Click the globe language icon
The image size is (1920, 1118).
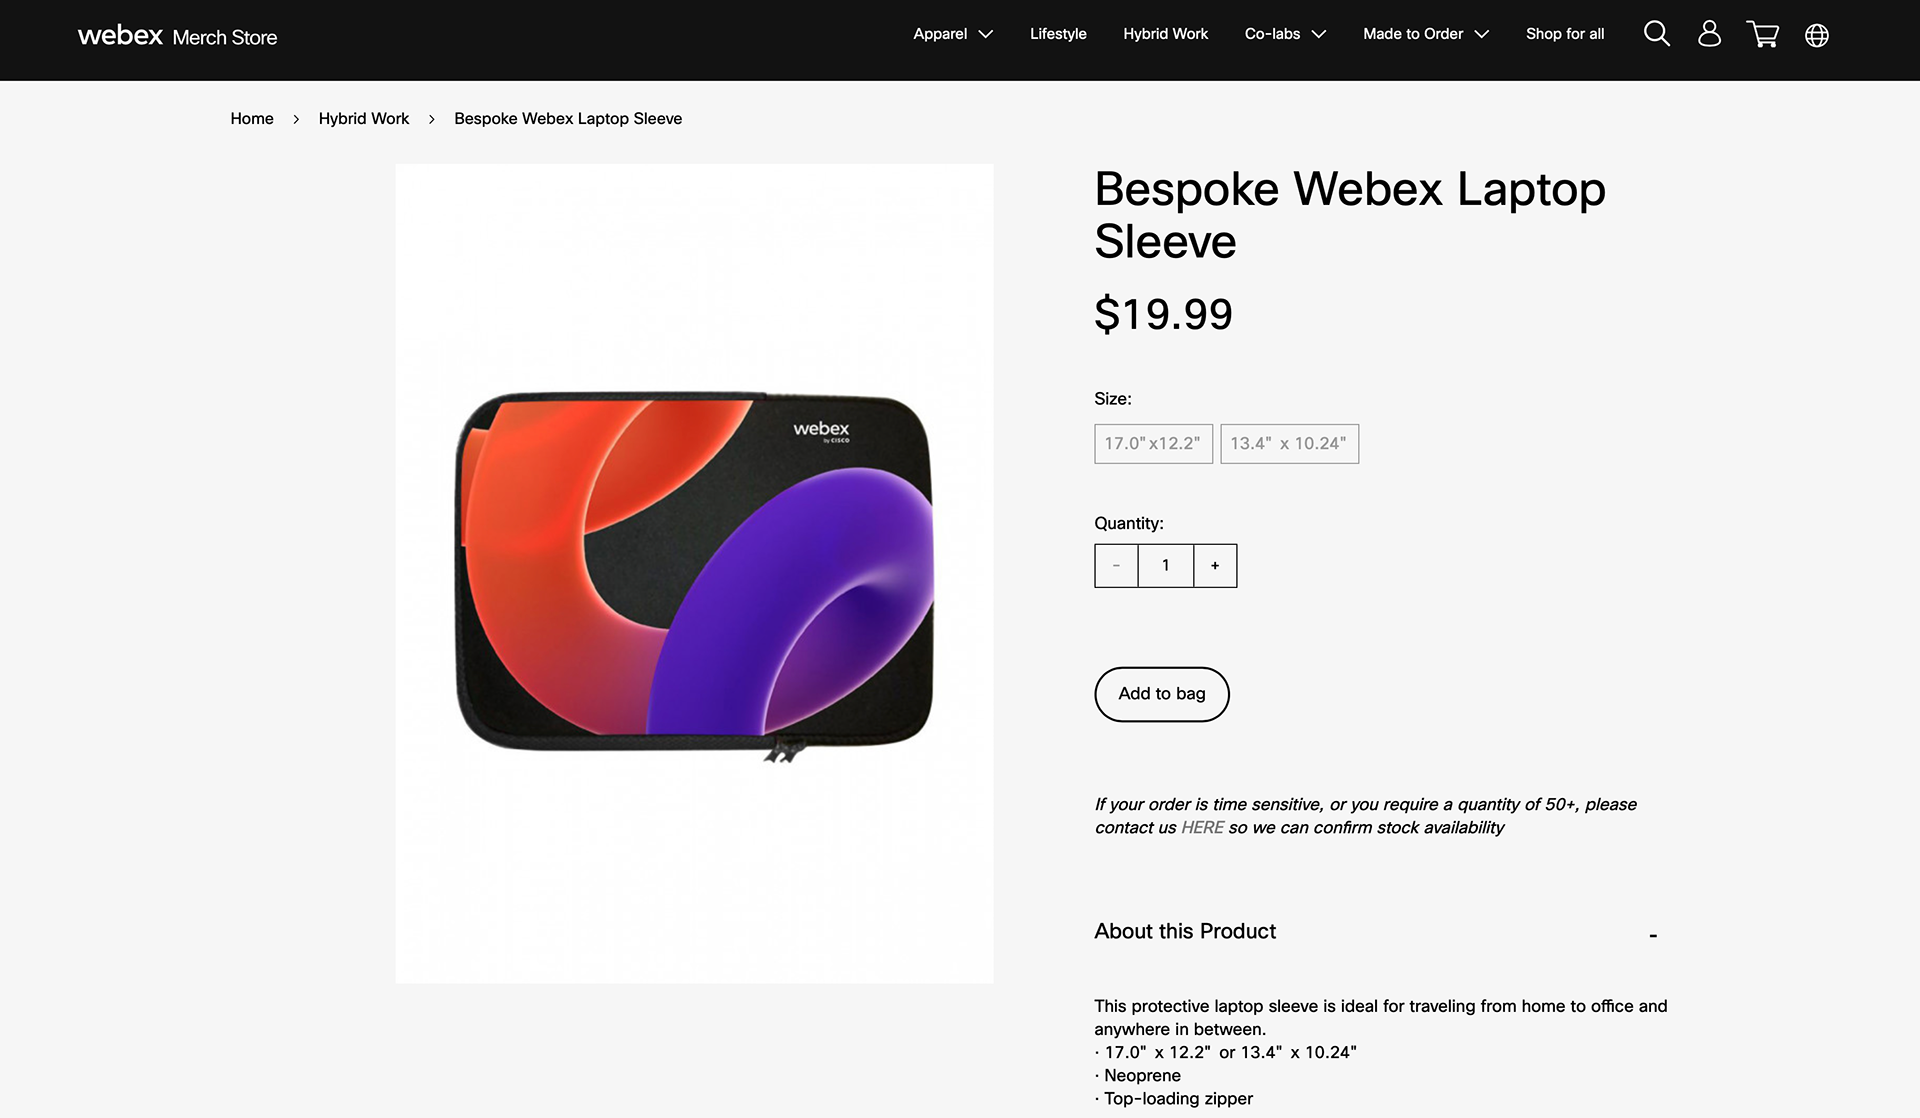click(x=1817, y=35)
